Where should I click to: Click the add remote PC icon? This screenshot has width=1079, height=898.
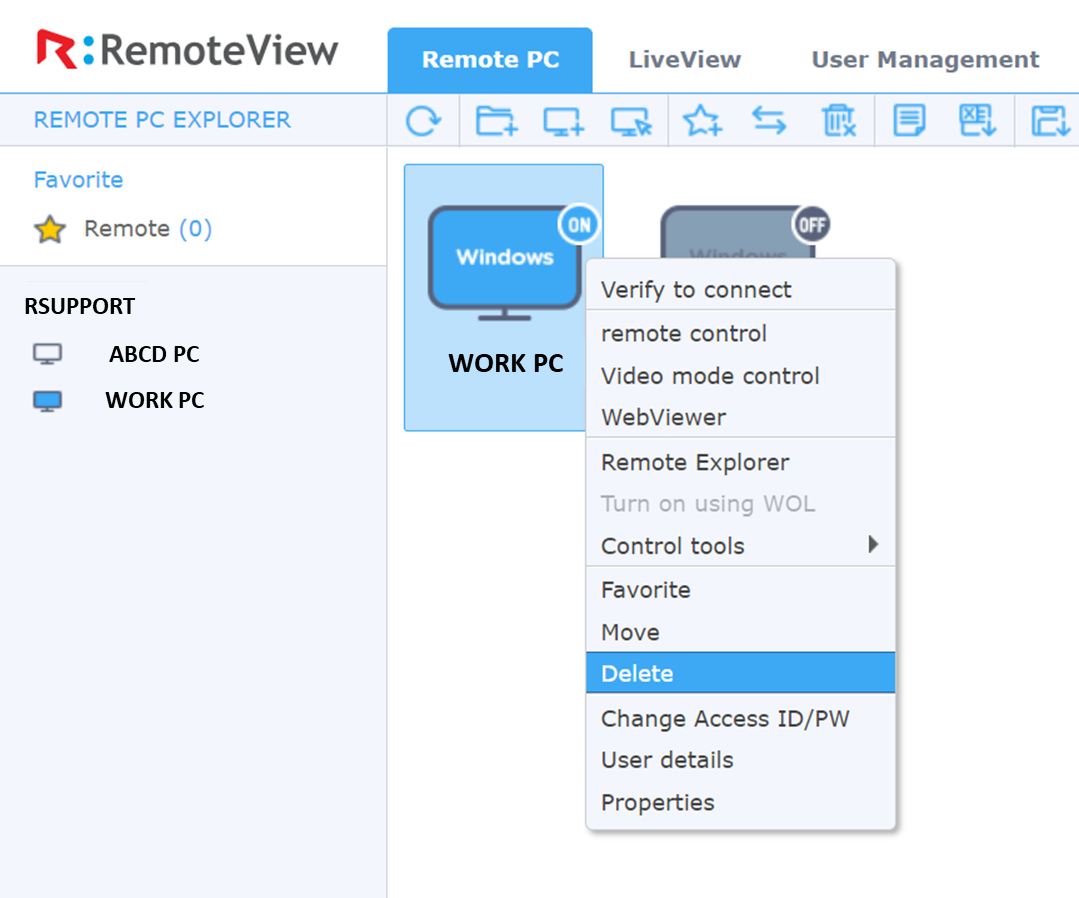pyautogui.click(x=564, y=122)
